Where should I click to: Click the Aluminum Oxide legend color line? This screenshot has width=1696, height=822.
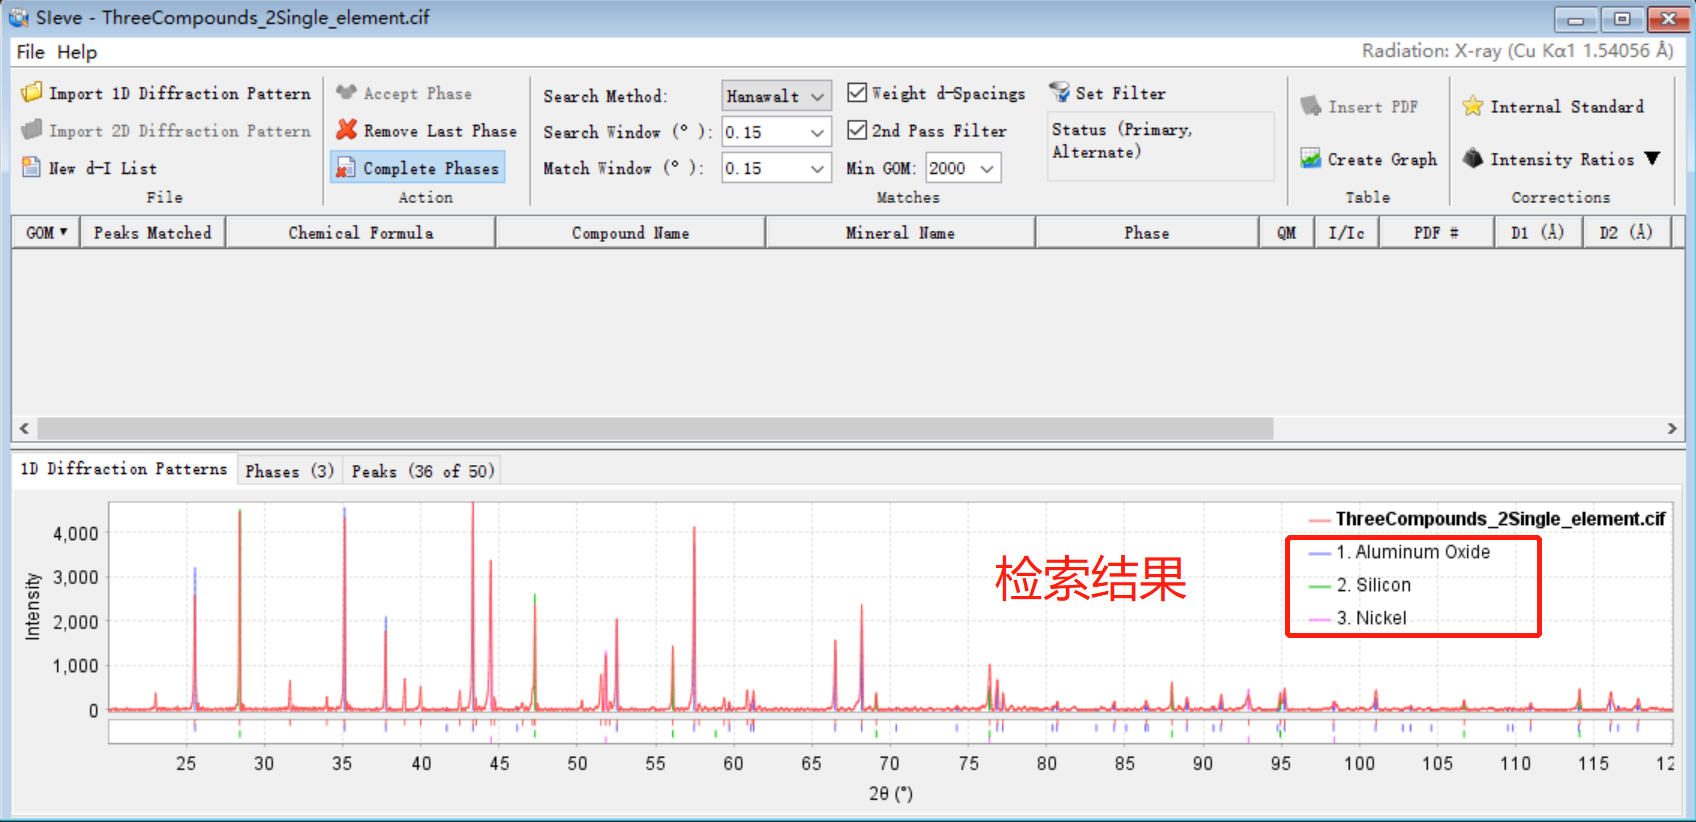point(1319,553)
